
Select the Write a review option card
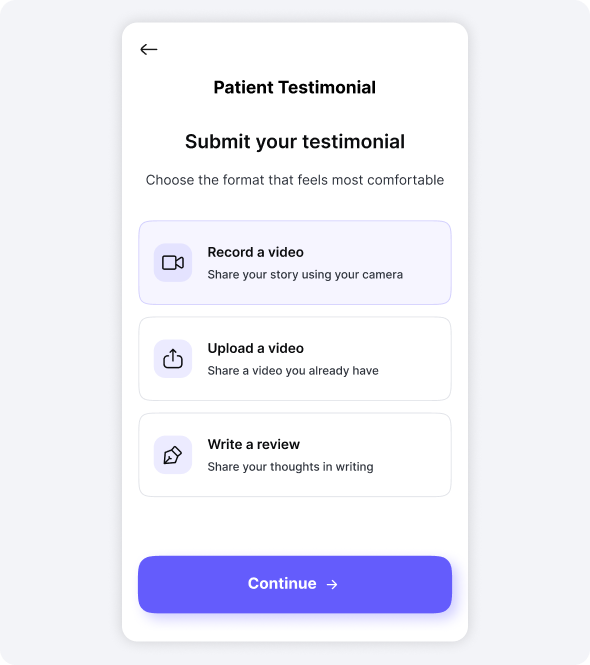pyautogui.click(x=295, y=455)
